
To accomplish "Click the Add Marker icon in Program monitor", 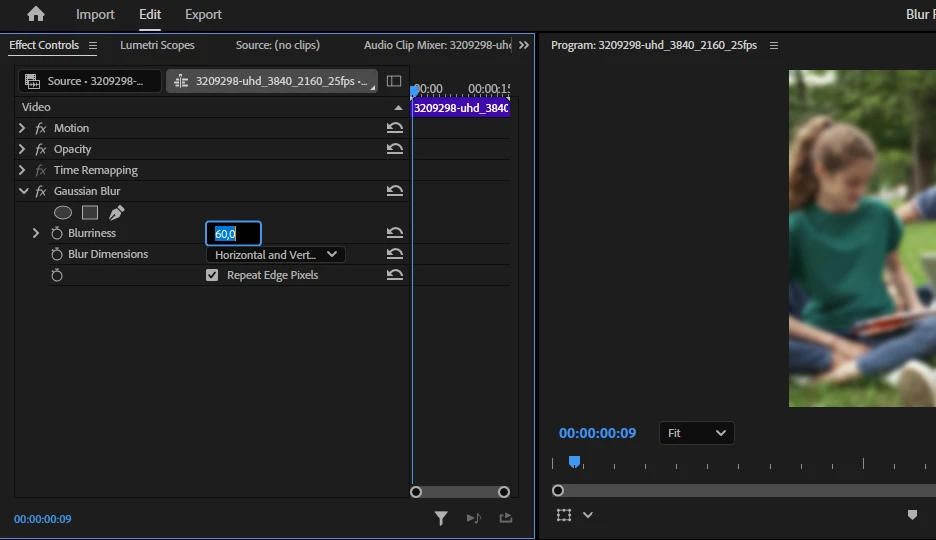I will (x=912, y=515).
